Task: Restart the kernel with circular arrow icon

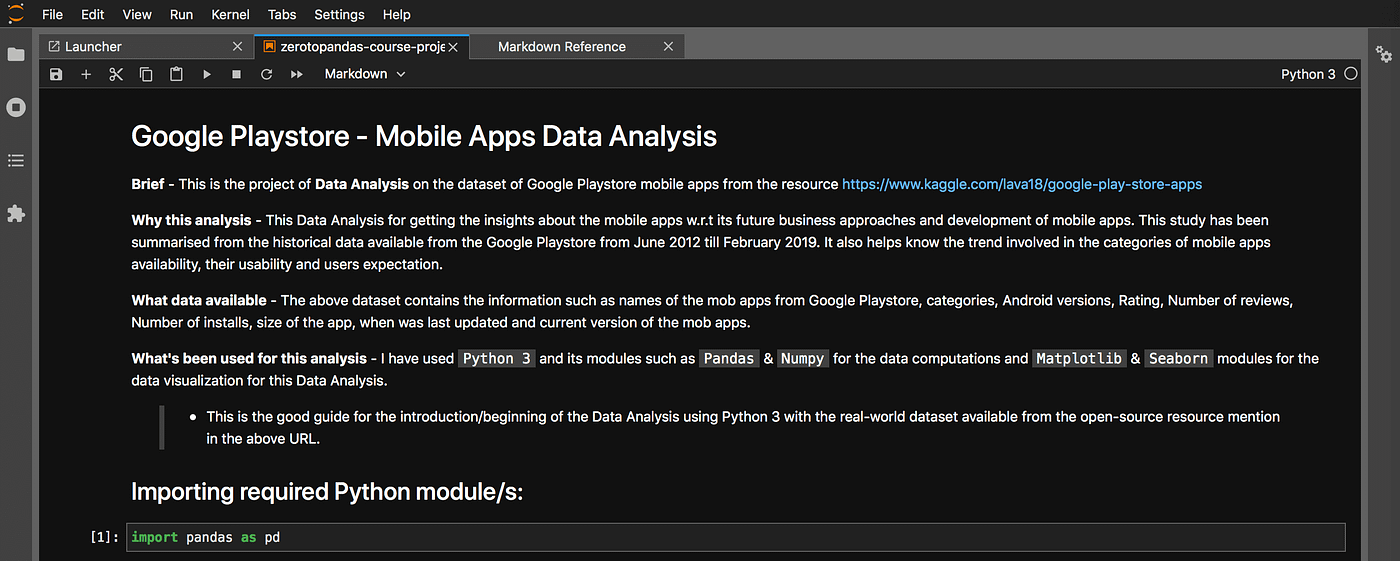Action: click(266, 74)
